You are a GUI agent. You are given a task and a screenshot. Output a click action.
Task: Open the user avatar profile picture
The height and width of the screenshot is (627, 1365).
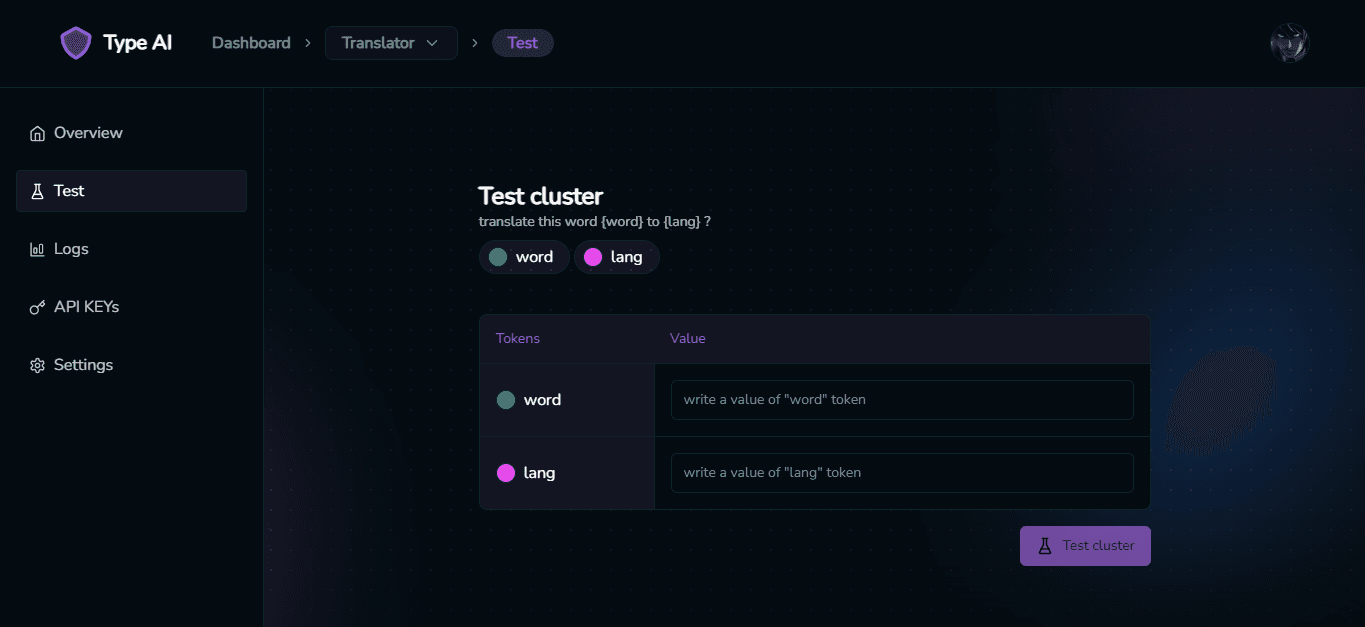pos(1289,43)
